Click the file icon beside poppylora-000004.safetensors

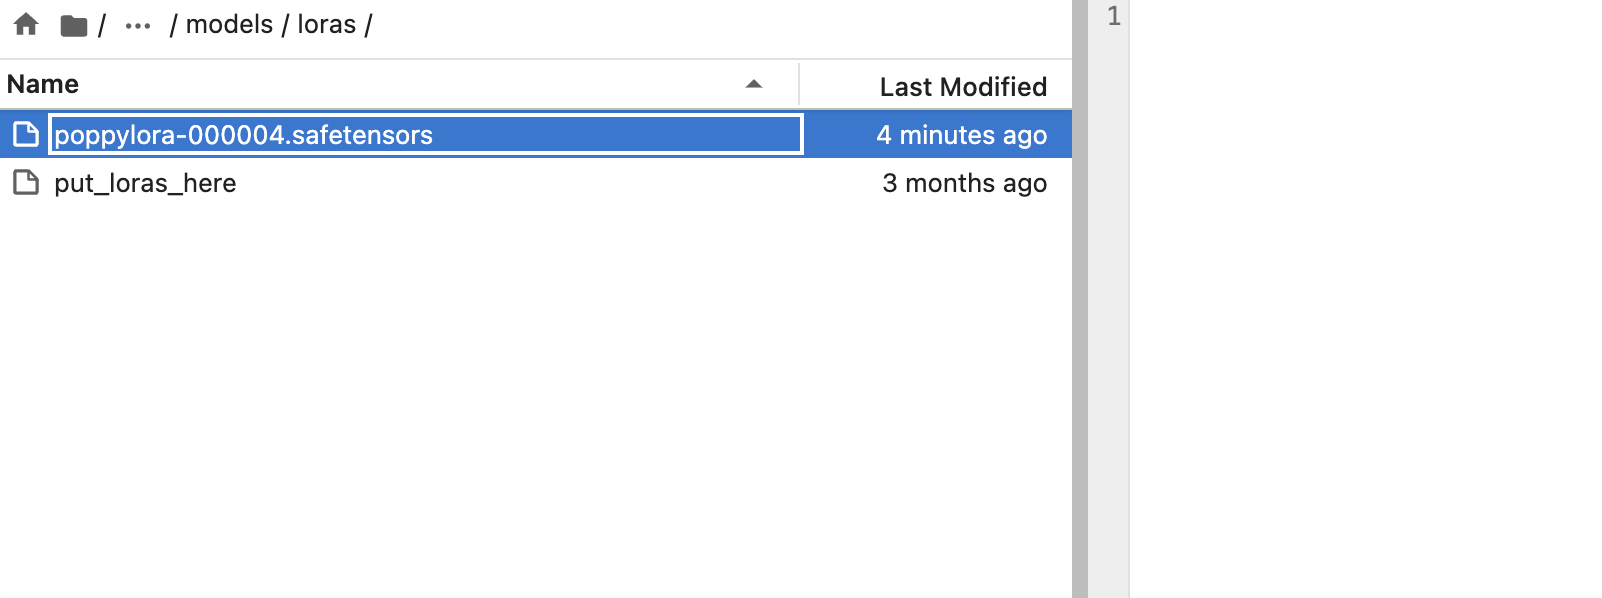[x=26, y=133]
